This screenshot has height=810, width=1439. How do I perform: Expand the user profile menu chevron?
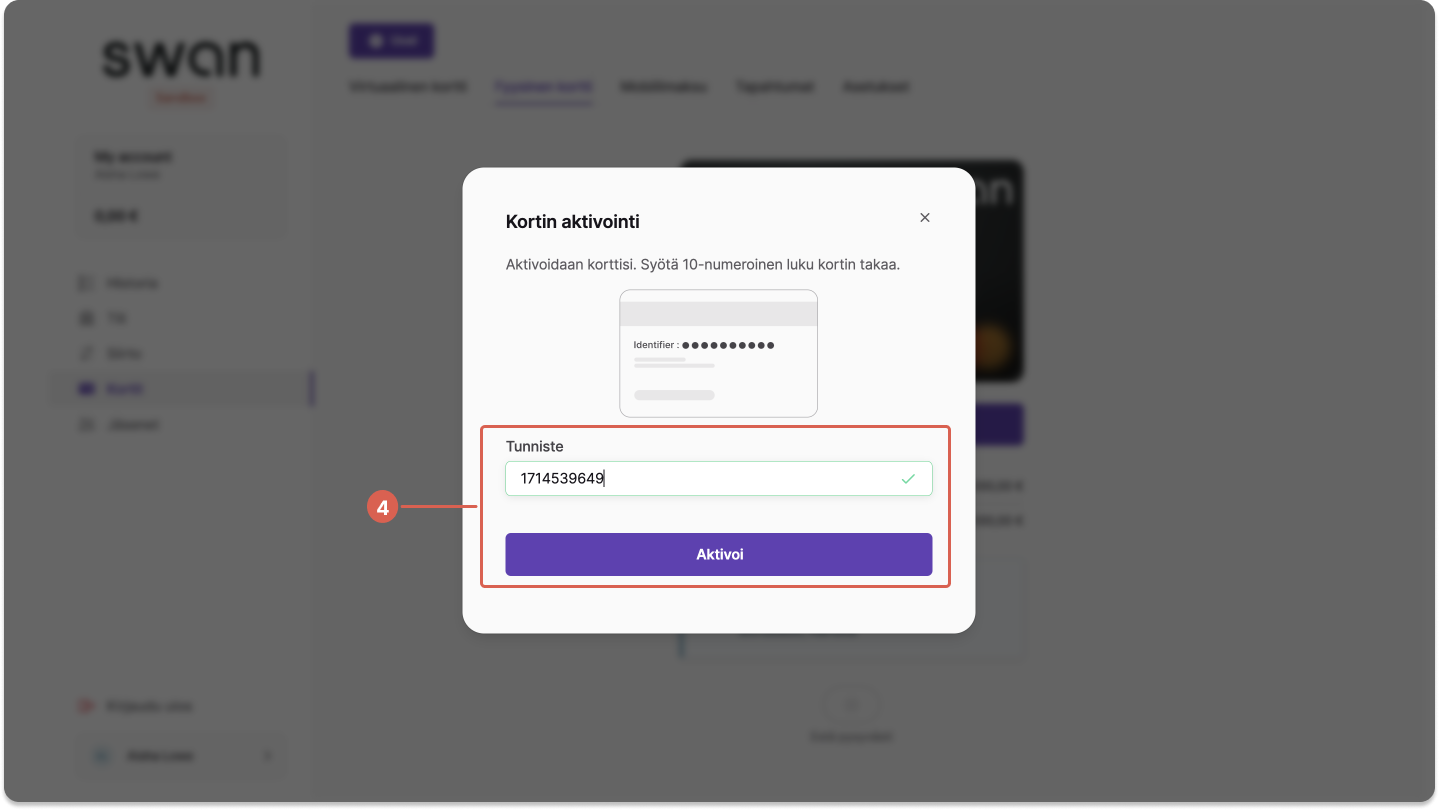pyautogui.click(x=267, y=756)
